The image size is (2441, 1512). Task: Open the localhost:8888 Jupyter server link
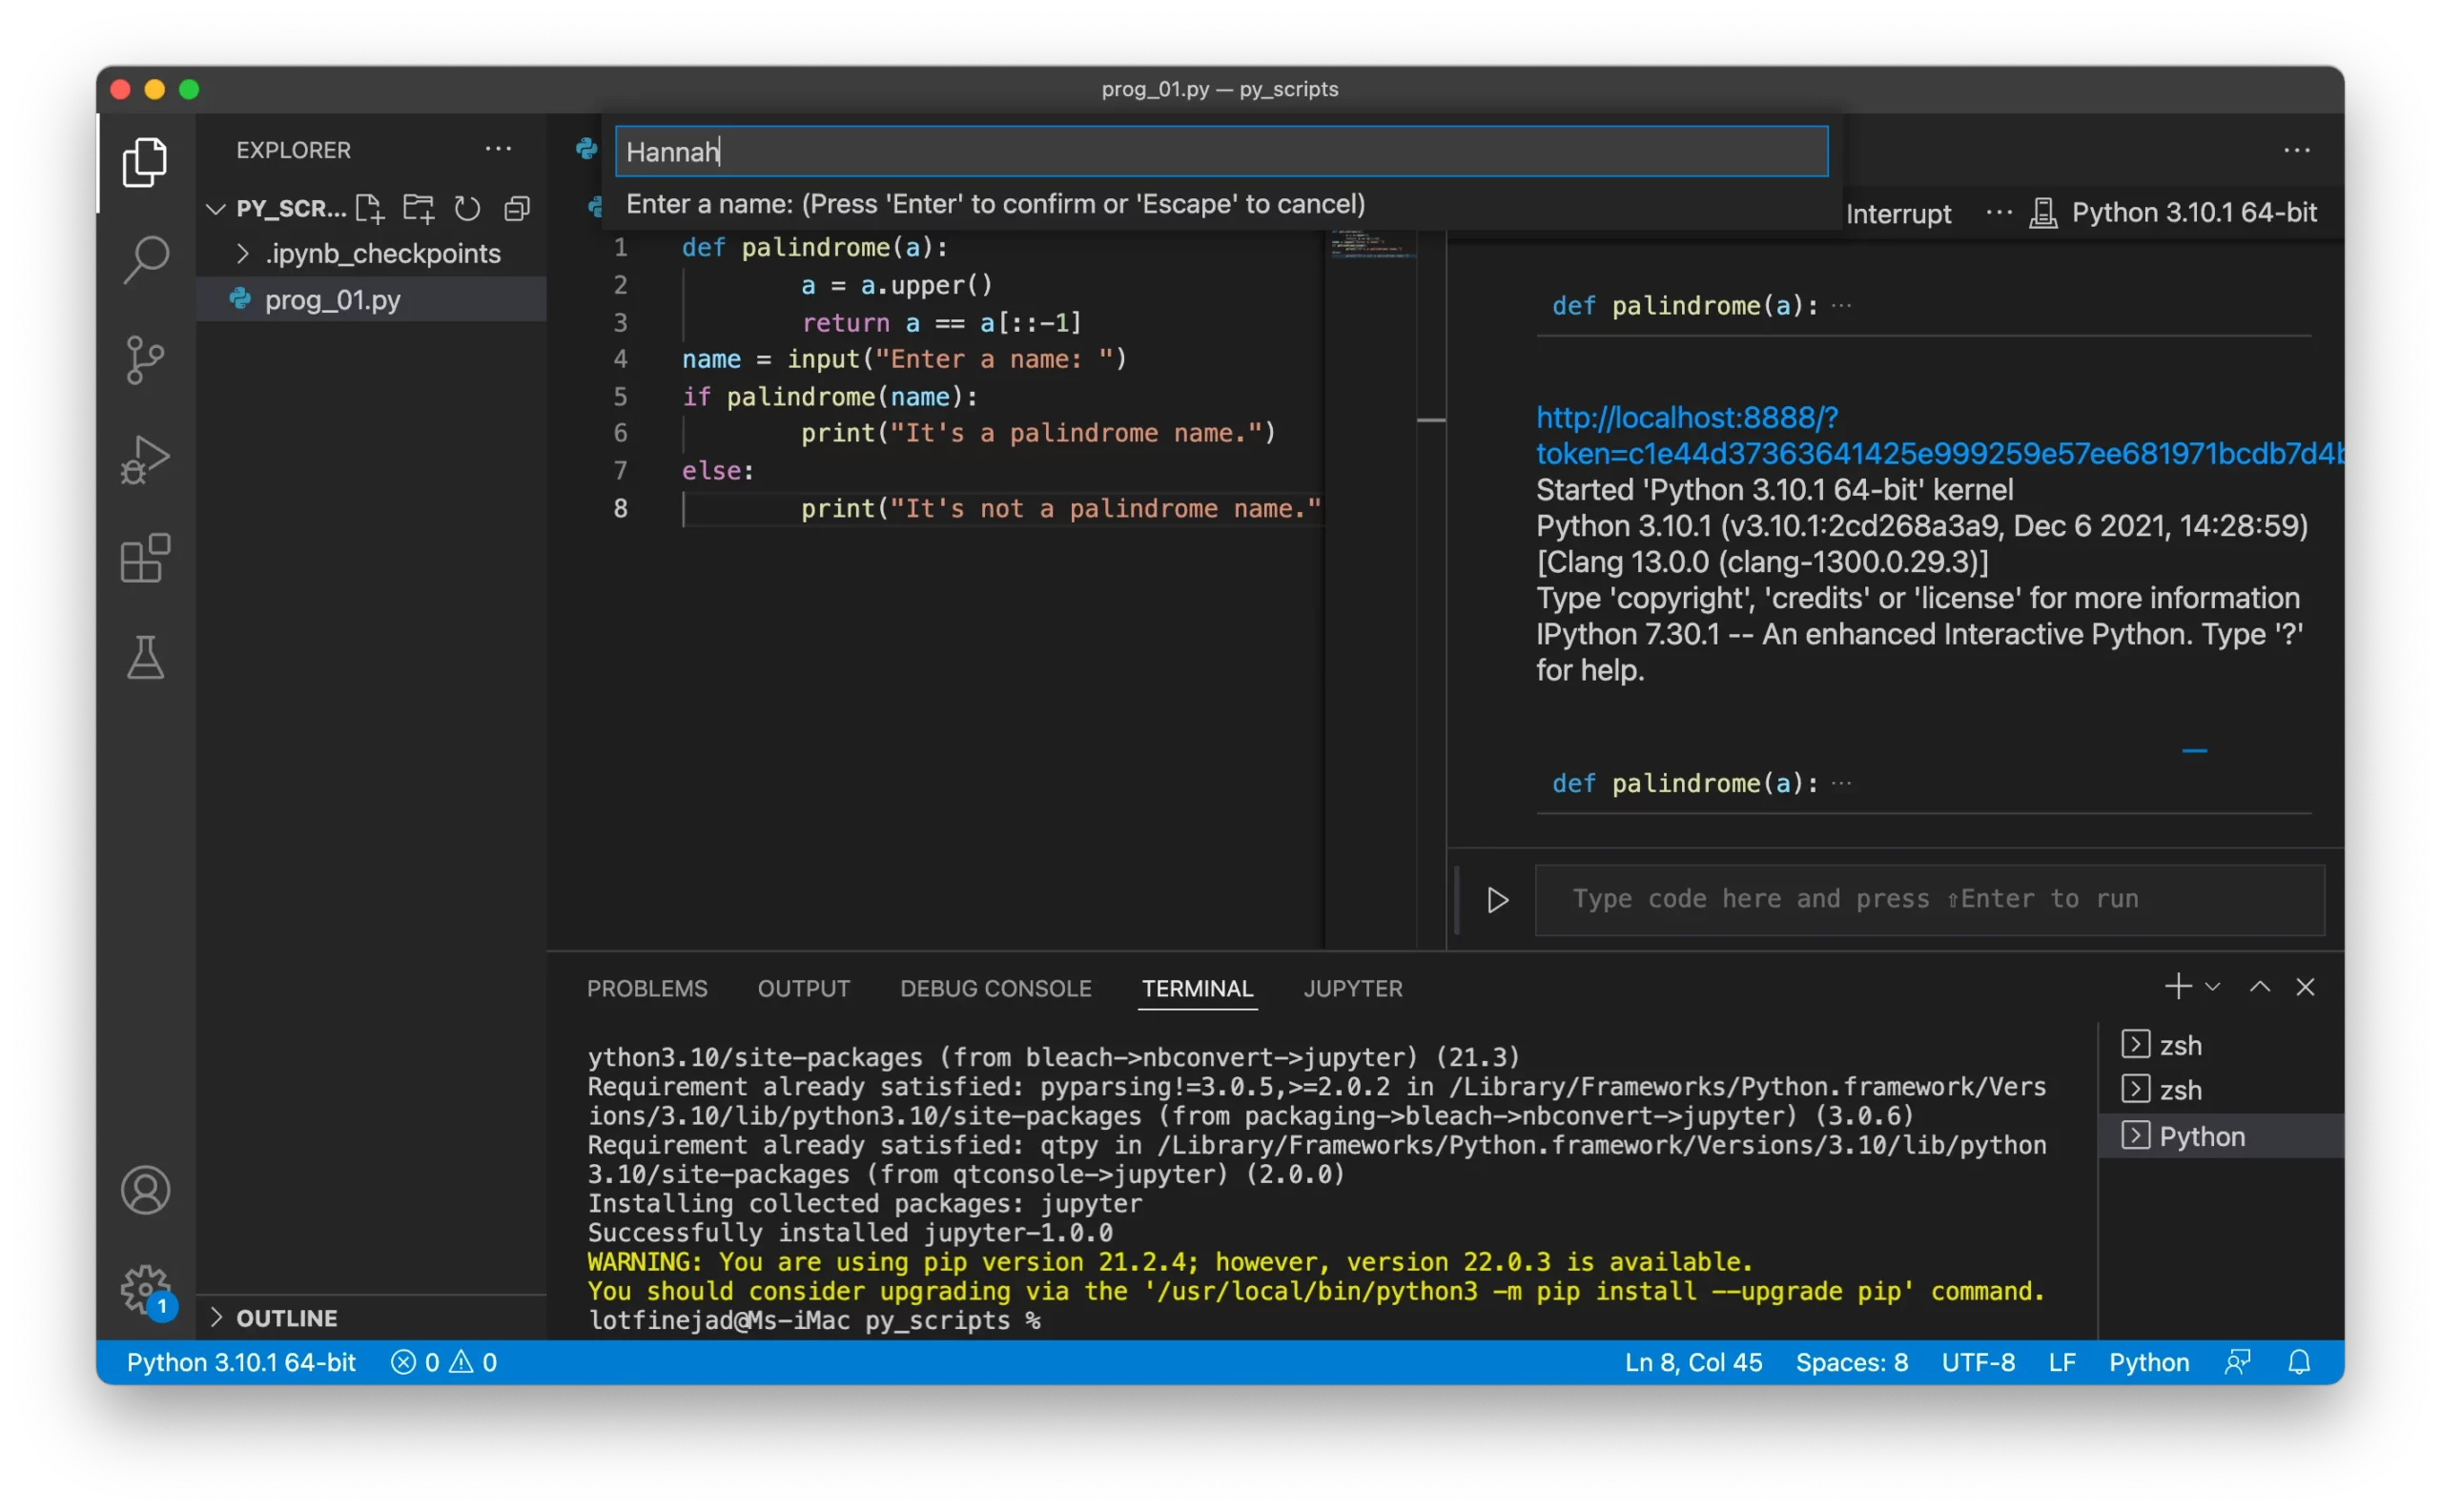coord(1686,417)
